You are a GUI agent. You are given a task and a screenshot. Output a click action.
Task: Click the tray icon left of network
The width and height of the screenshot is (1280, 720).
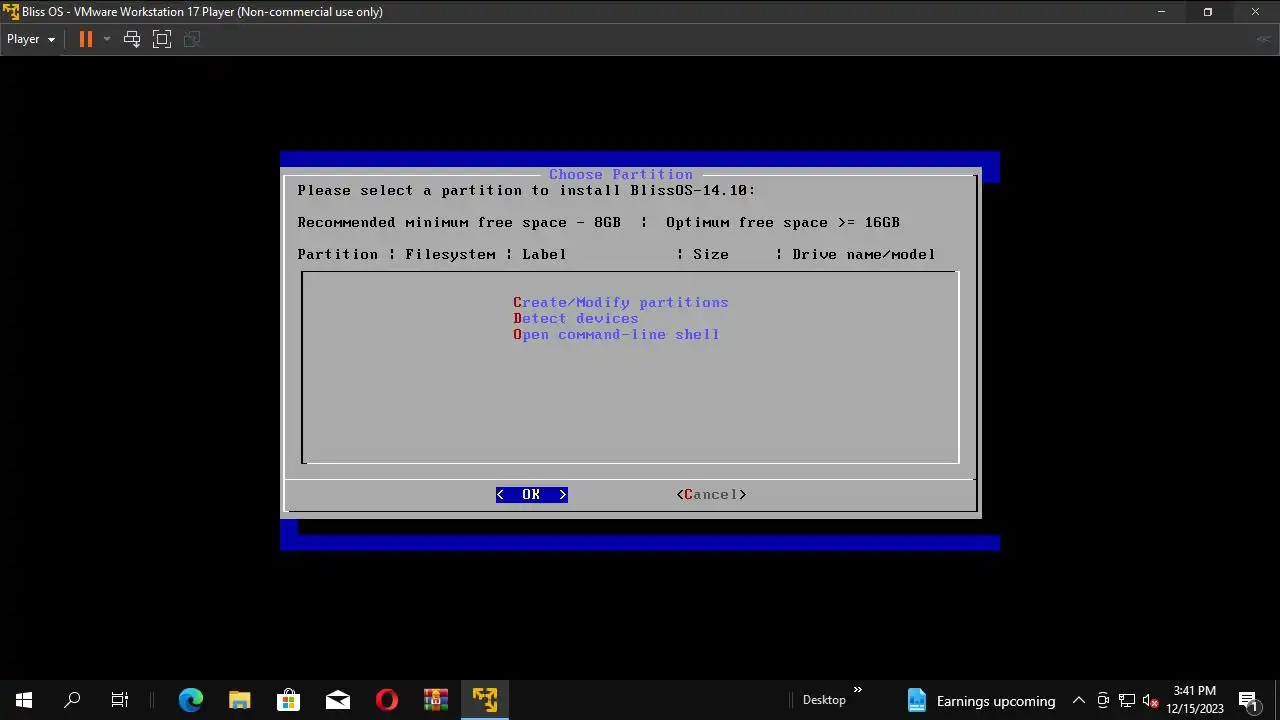pos(1103,700)
